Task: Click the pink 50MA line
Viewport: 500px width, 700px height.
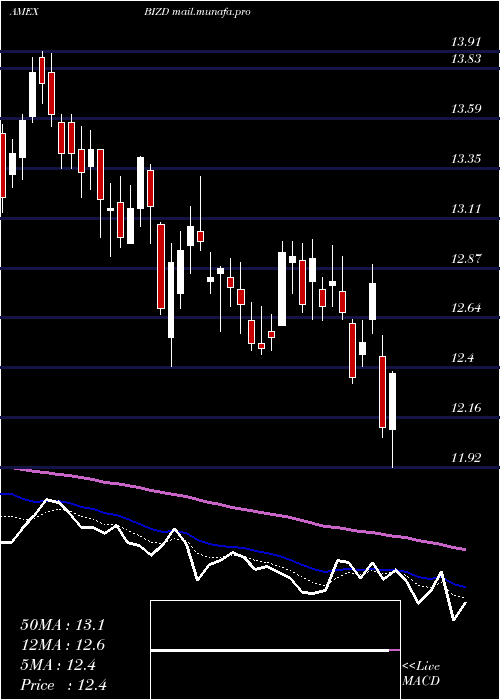Action: (x=241, y=508)
